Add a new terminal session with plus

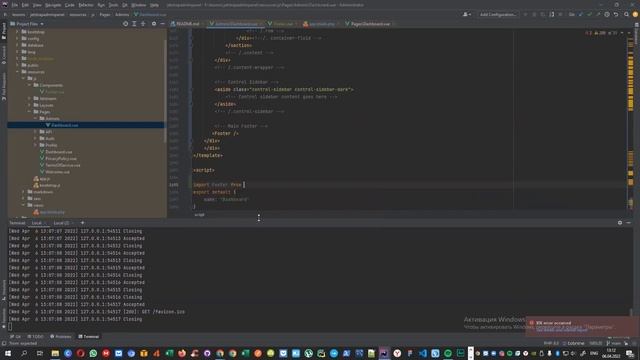[x=82, y=223]
